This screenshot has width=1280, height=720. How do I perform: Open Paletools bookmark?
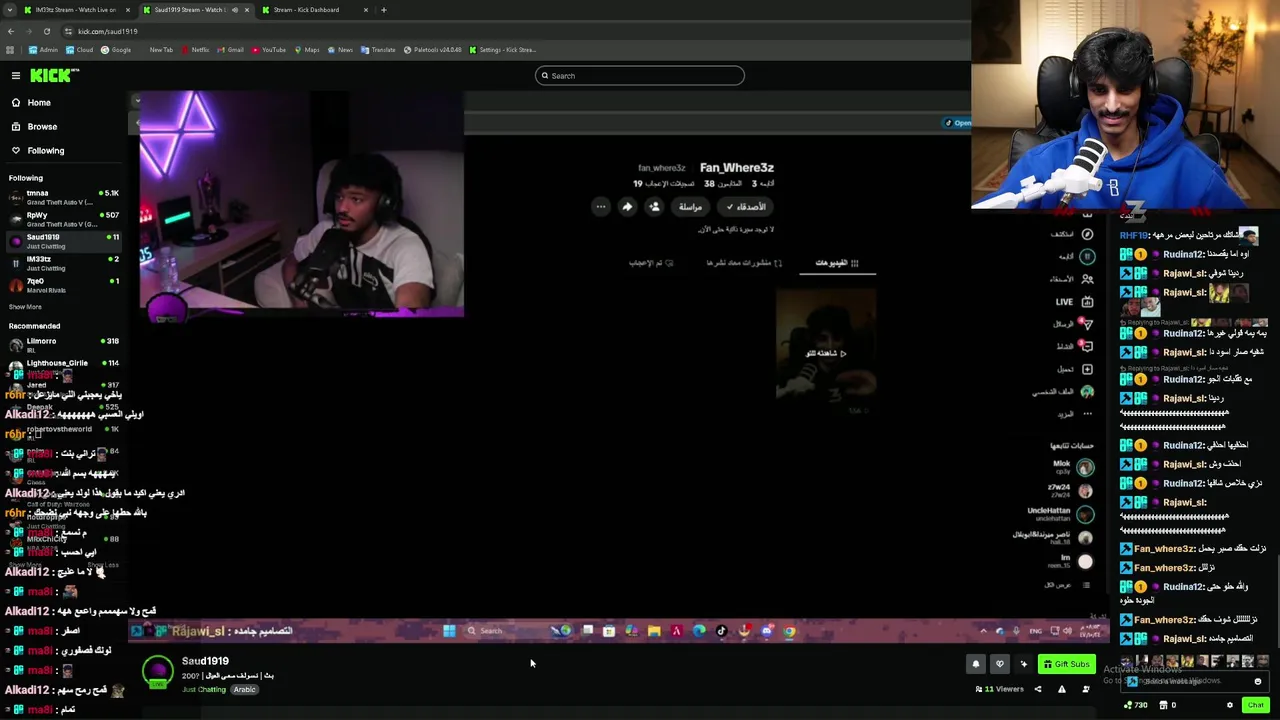pyautogui.click(x=433, y=50)
